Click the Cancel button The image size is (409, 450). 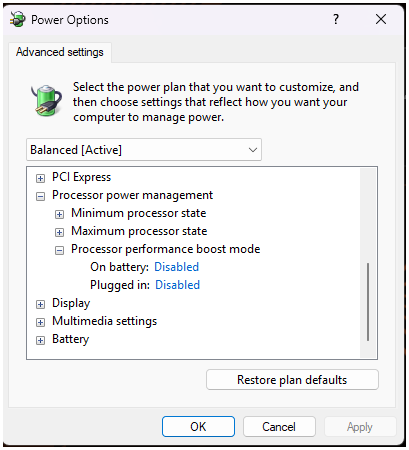(279, 426)
